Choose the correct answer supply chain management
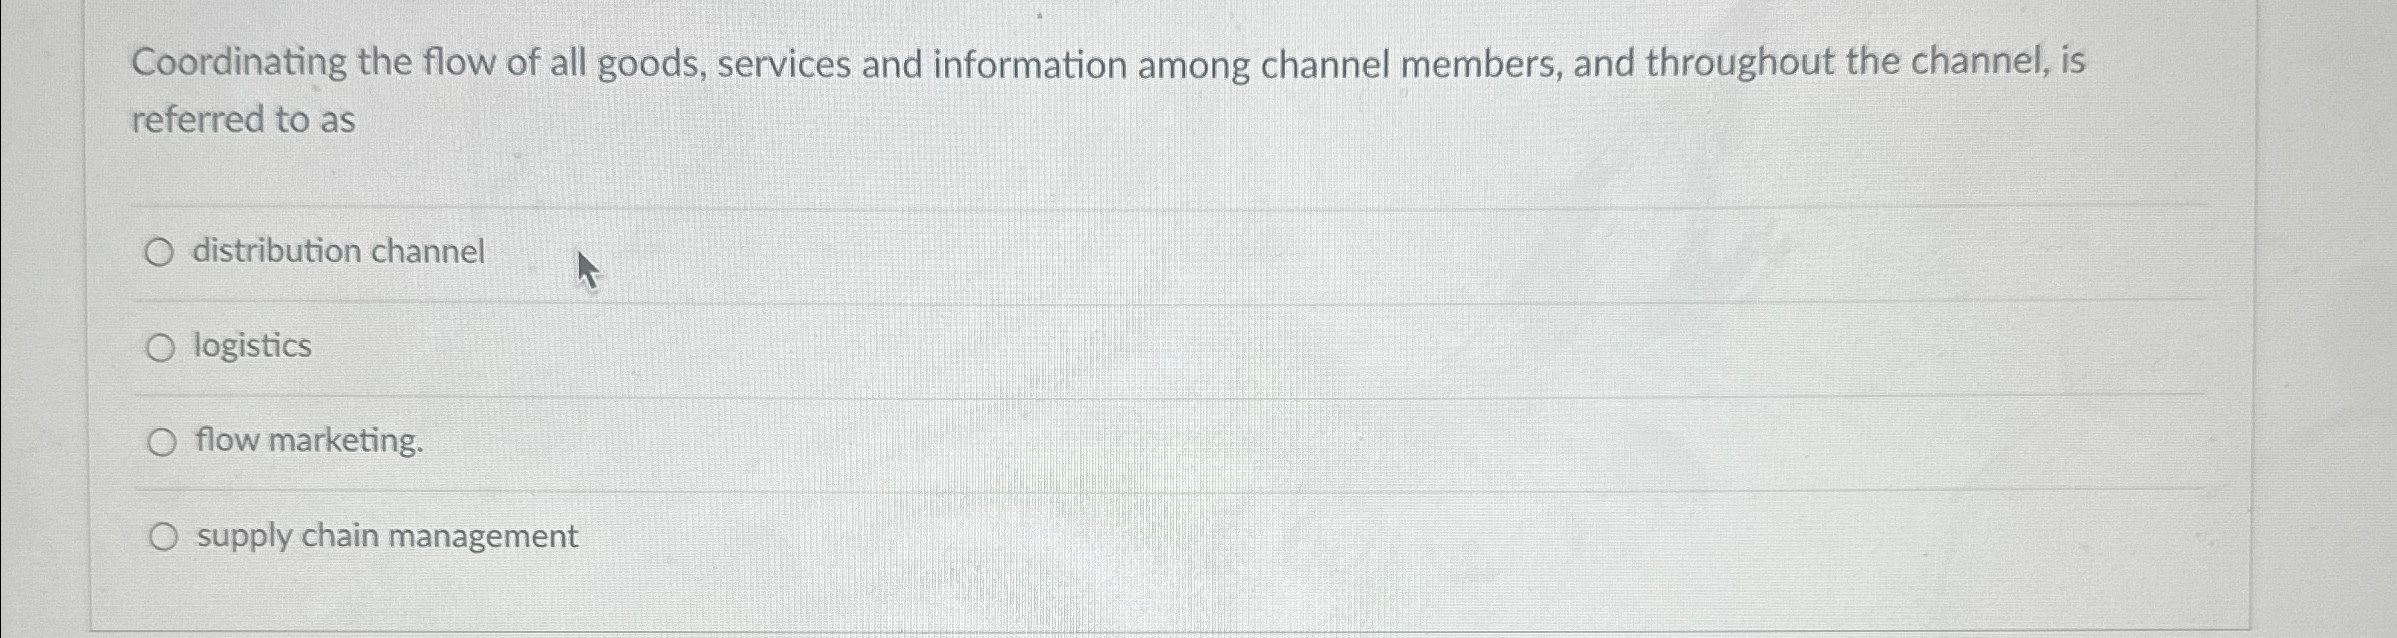The image size is (2397, 638). [x=164, y=535]
